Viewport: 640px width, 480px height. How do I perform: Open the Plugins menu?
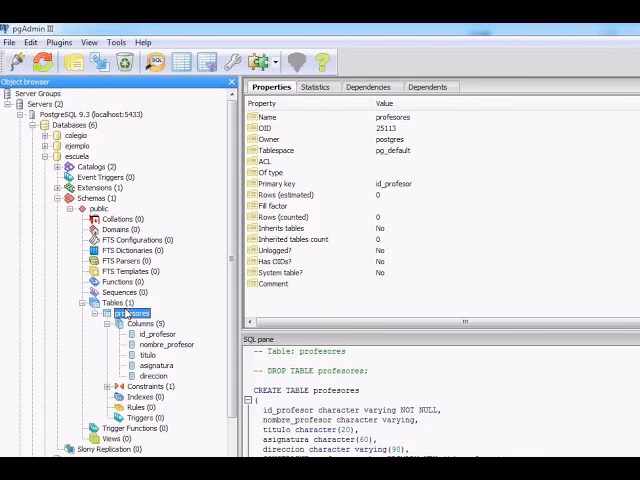pos(59,42)
